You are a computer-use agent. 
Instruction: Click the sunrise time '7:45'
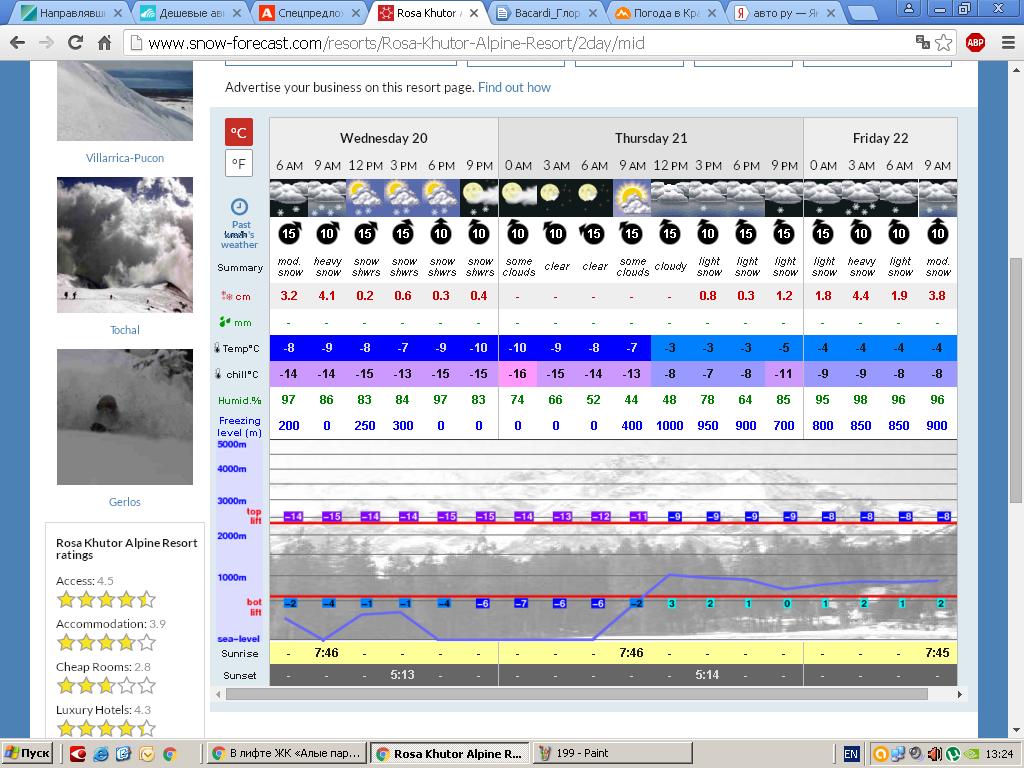click(937, 652)
